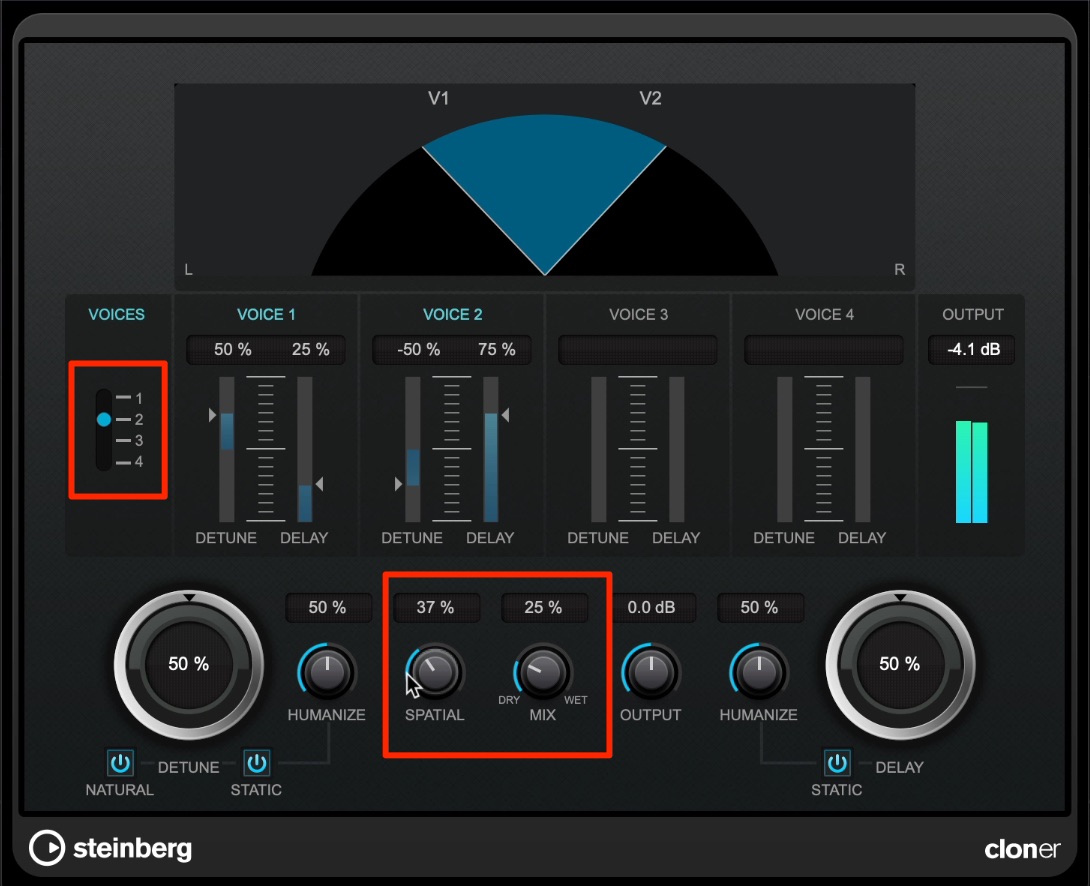The height and width of the screenshot is (886, 1090).
Task: Click the output level meter bars
Action: (972, 471)
